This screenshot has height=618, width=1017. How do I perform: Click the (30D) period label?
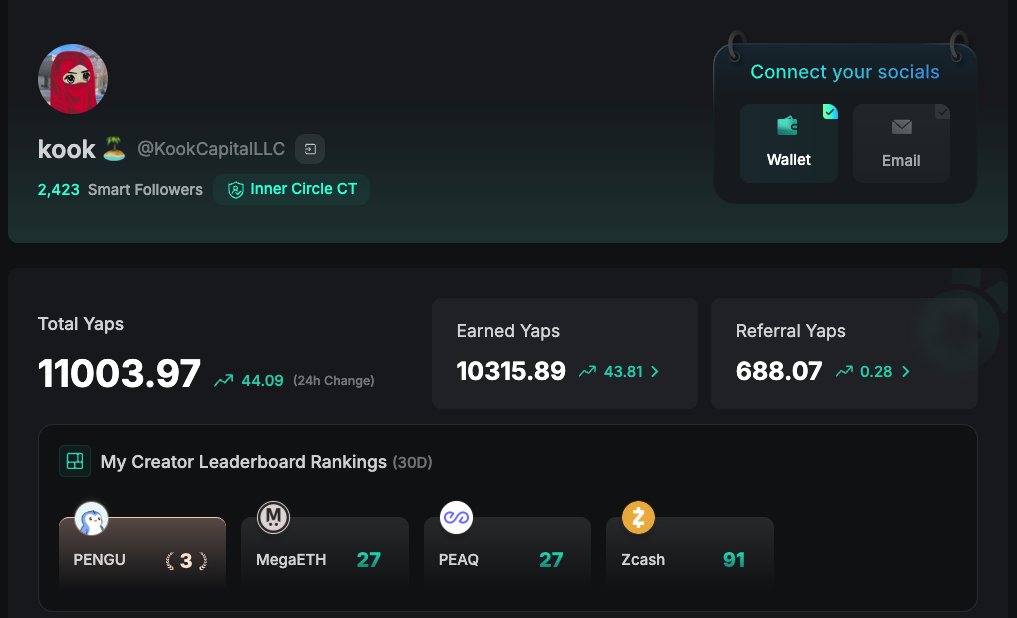(x=413, y=462)
